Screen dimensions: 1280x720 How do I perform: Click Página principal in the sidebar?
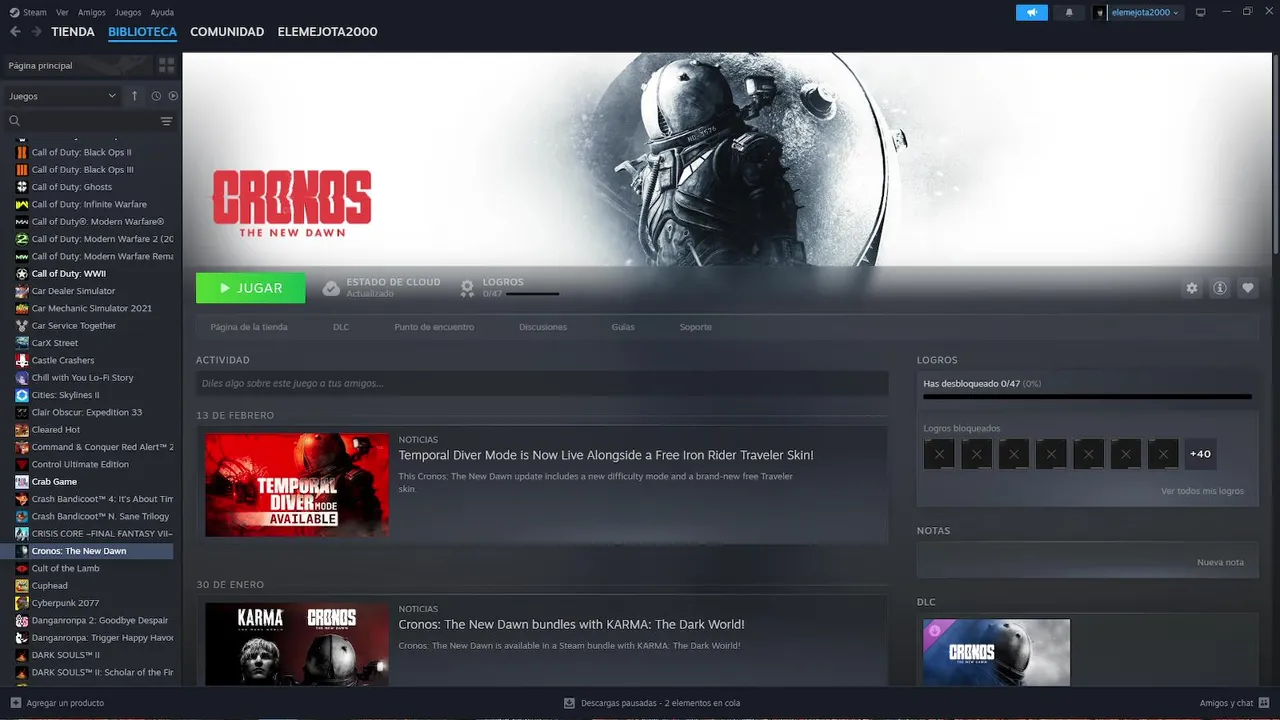tap(40, 65)
